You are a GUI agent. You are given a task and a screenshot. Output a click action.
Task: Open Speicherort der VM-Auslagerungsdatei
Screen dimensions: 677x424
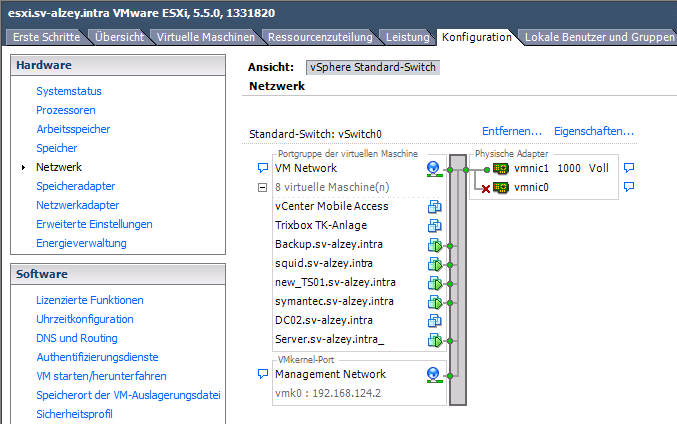(x=128, y=395)
